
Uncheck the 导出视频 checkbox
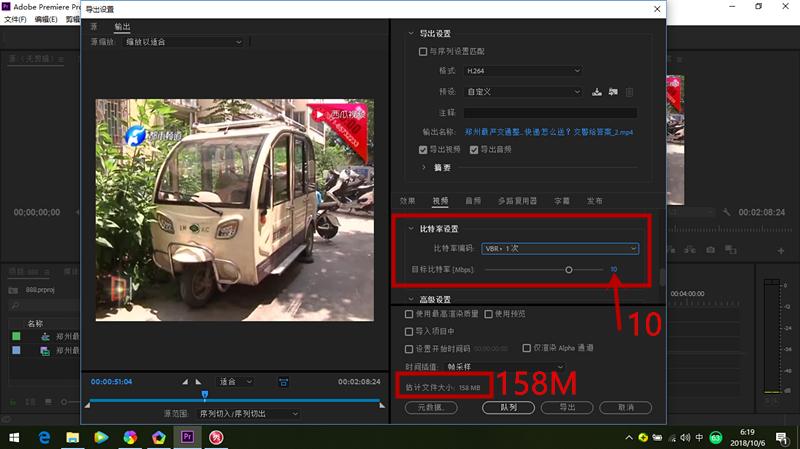tap(422, 149)
